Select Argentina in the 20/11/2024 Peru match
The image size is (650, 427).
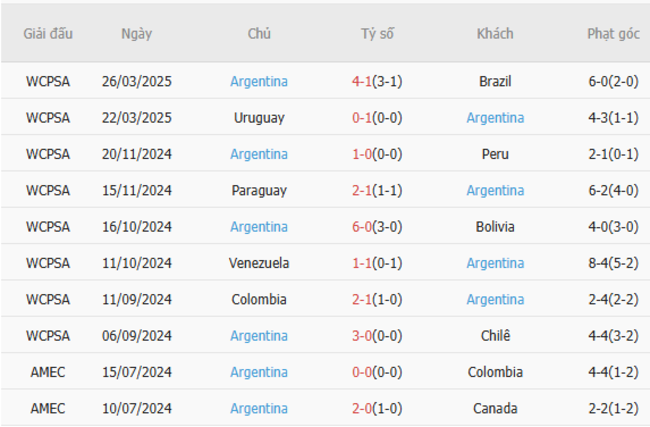pos(259,154)
